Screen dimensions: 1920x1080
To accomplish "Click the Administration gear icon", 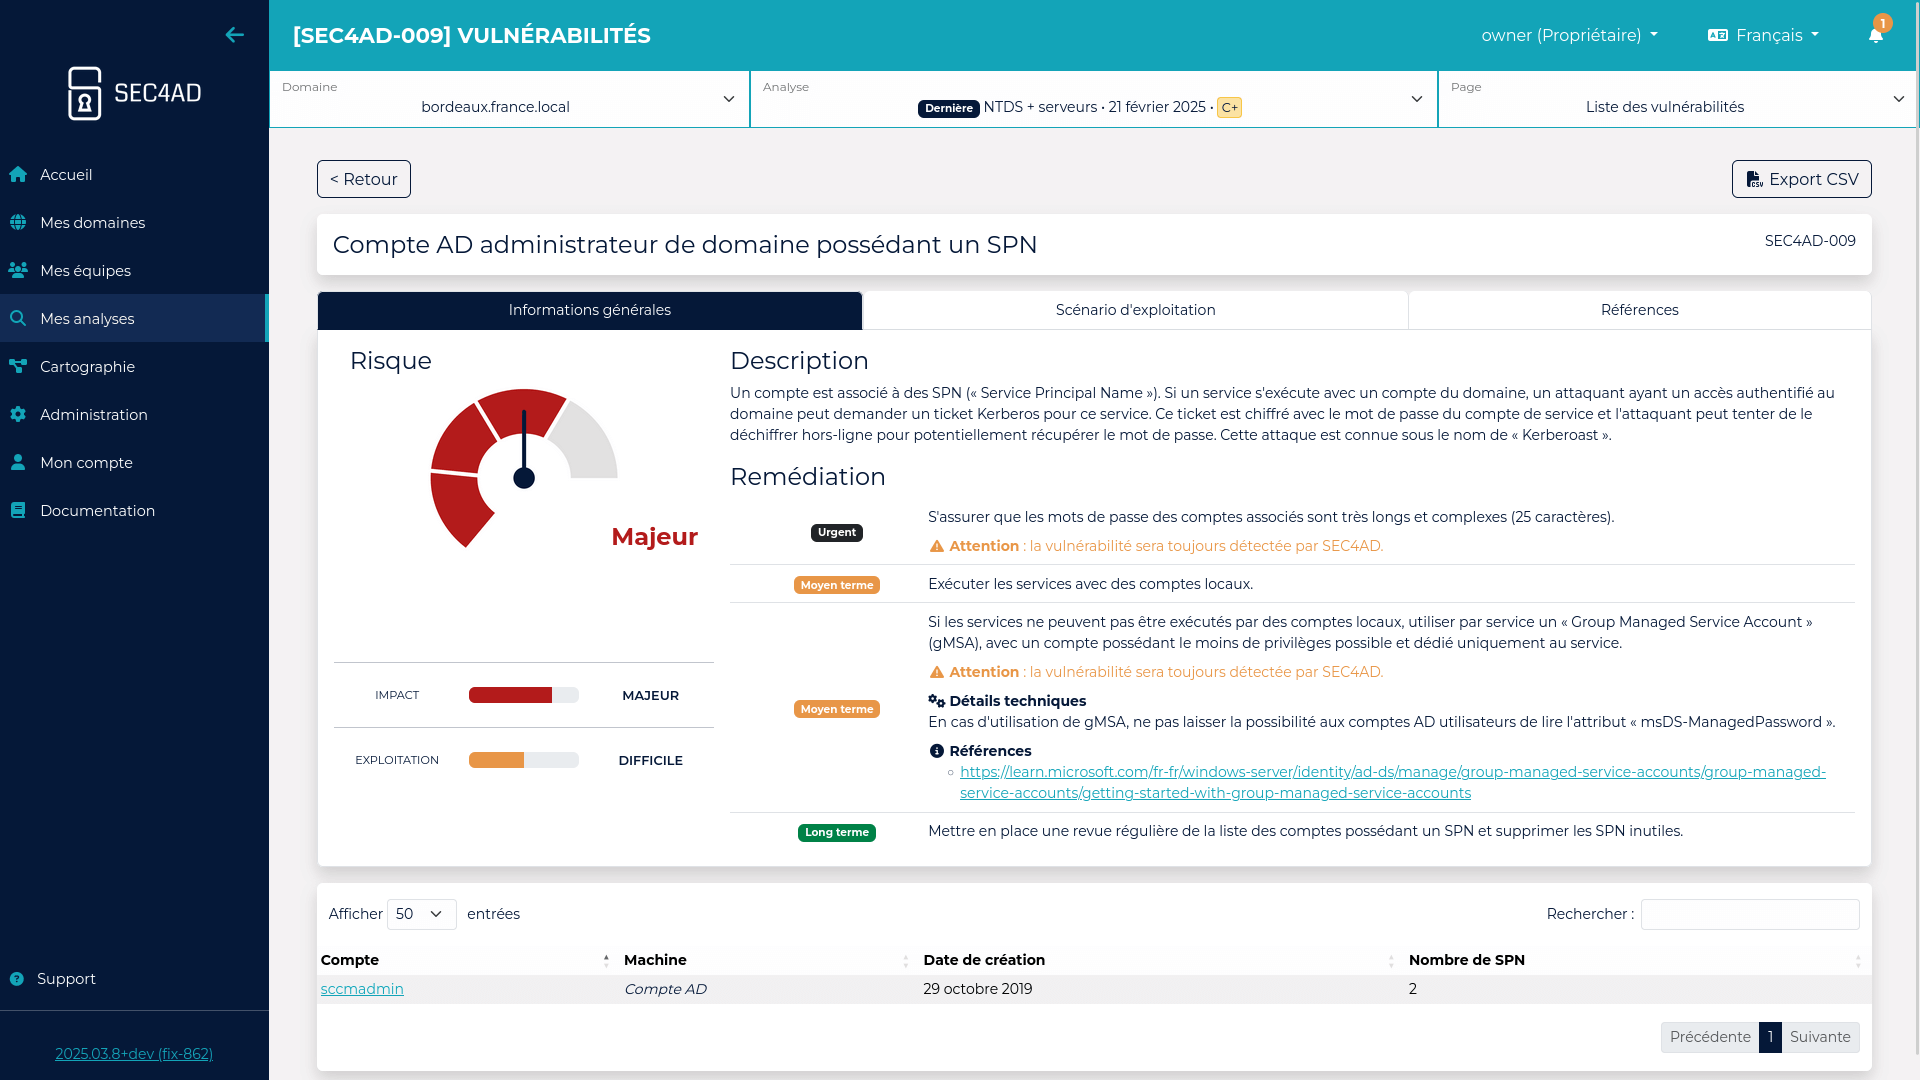I will tap(18, 415).
